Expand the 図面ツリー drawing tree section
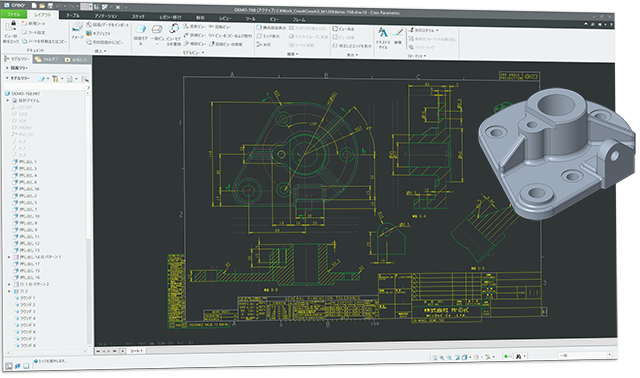The image size is (640, 378). (7, 68)
